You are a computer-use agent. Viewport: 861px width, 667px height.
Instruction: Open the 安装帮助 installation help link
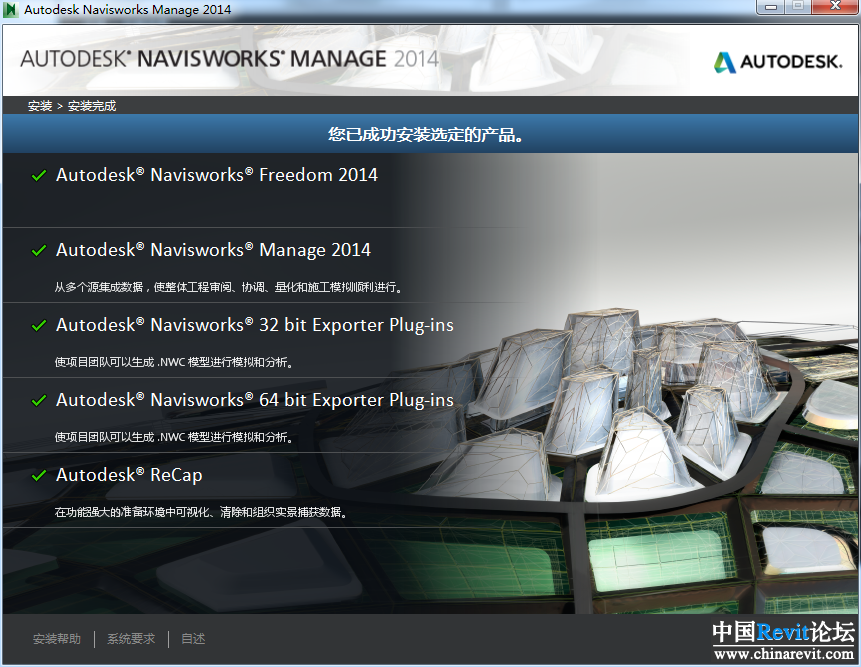pos(57,639)
